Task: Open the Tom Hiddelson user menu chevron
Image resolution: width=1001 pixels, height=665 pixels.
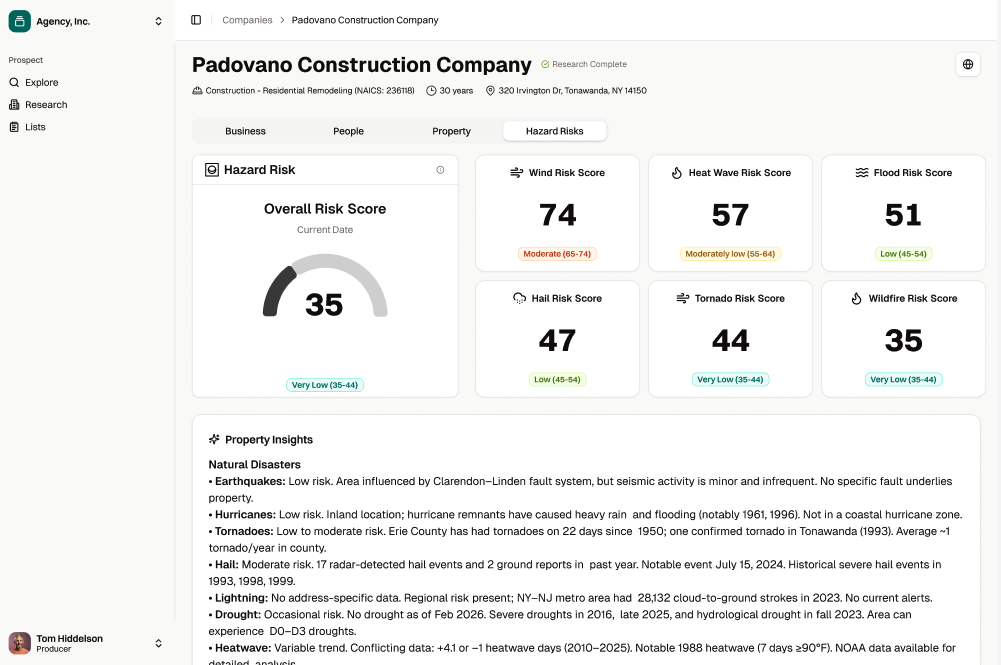Action: tap(158, 643)
